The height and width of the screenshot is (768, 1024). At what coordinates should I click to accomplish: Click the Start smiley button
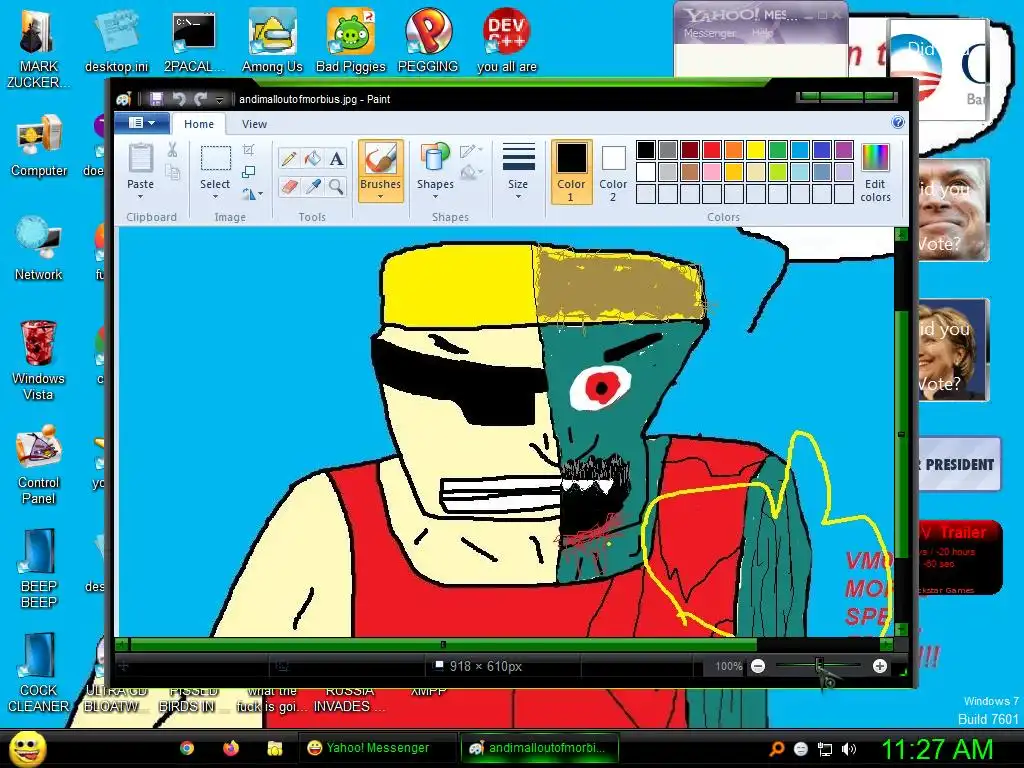tap(27, 748)
